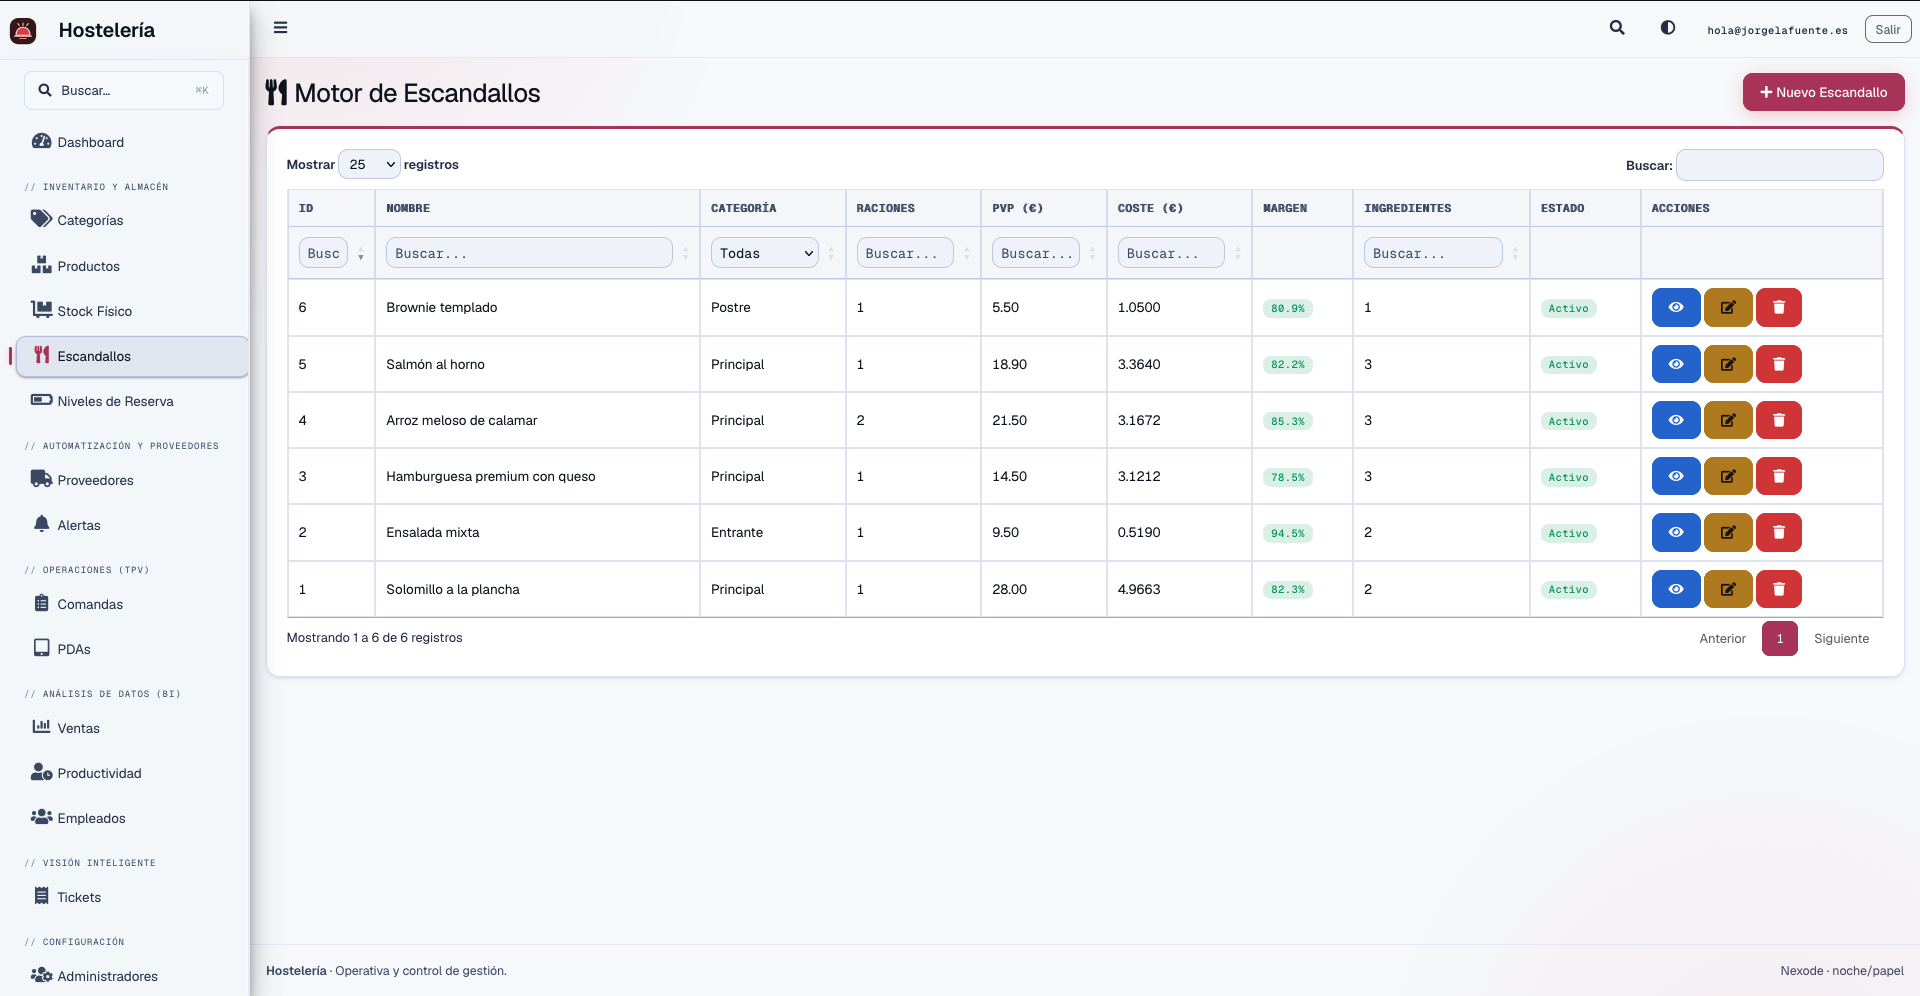View Salmón al horno with the eye button
The height and width of the screenshot is (996, 1920).
1676,364
